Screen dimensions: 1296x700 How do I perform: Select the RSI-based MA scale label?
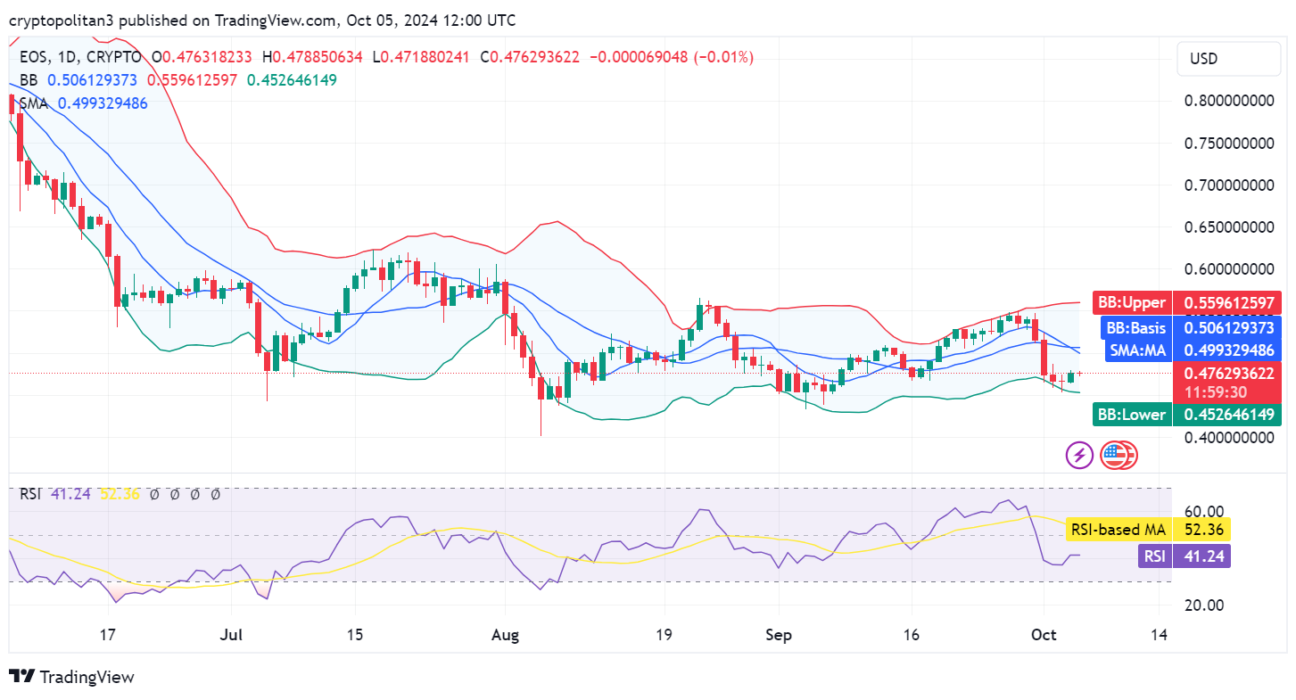click(1116, 529)
